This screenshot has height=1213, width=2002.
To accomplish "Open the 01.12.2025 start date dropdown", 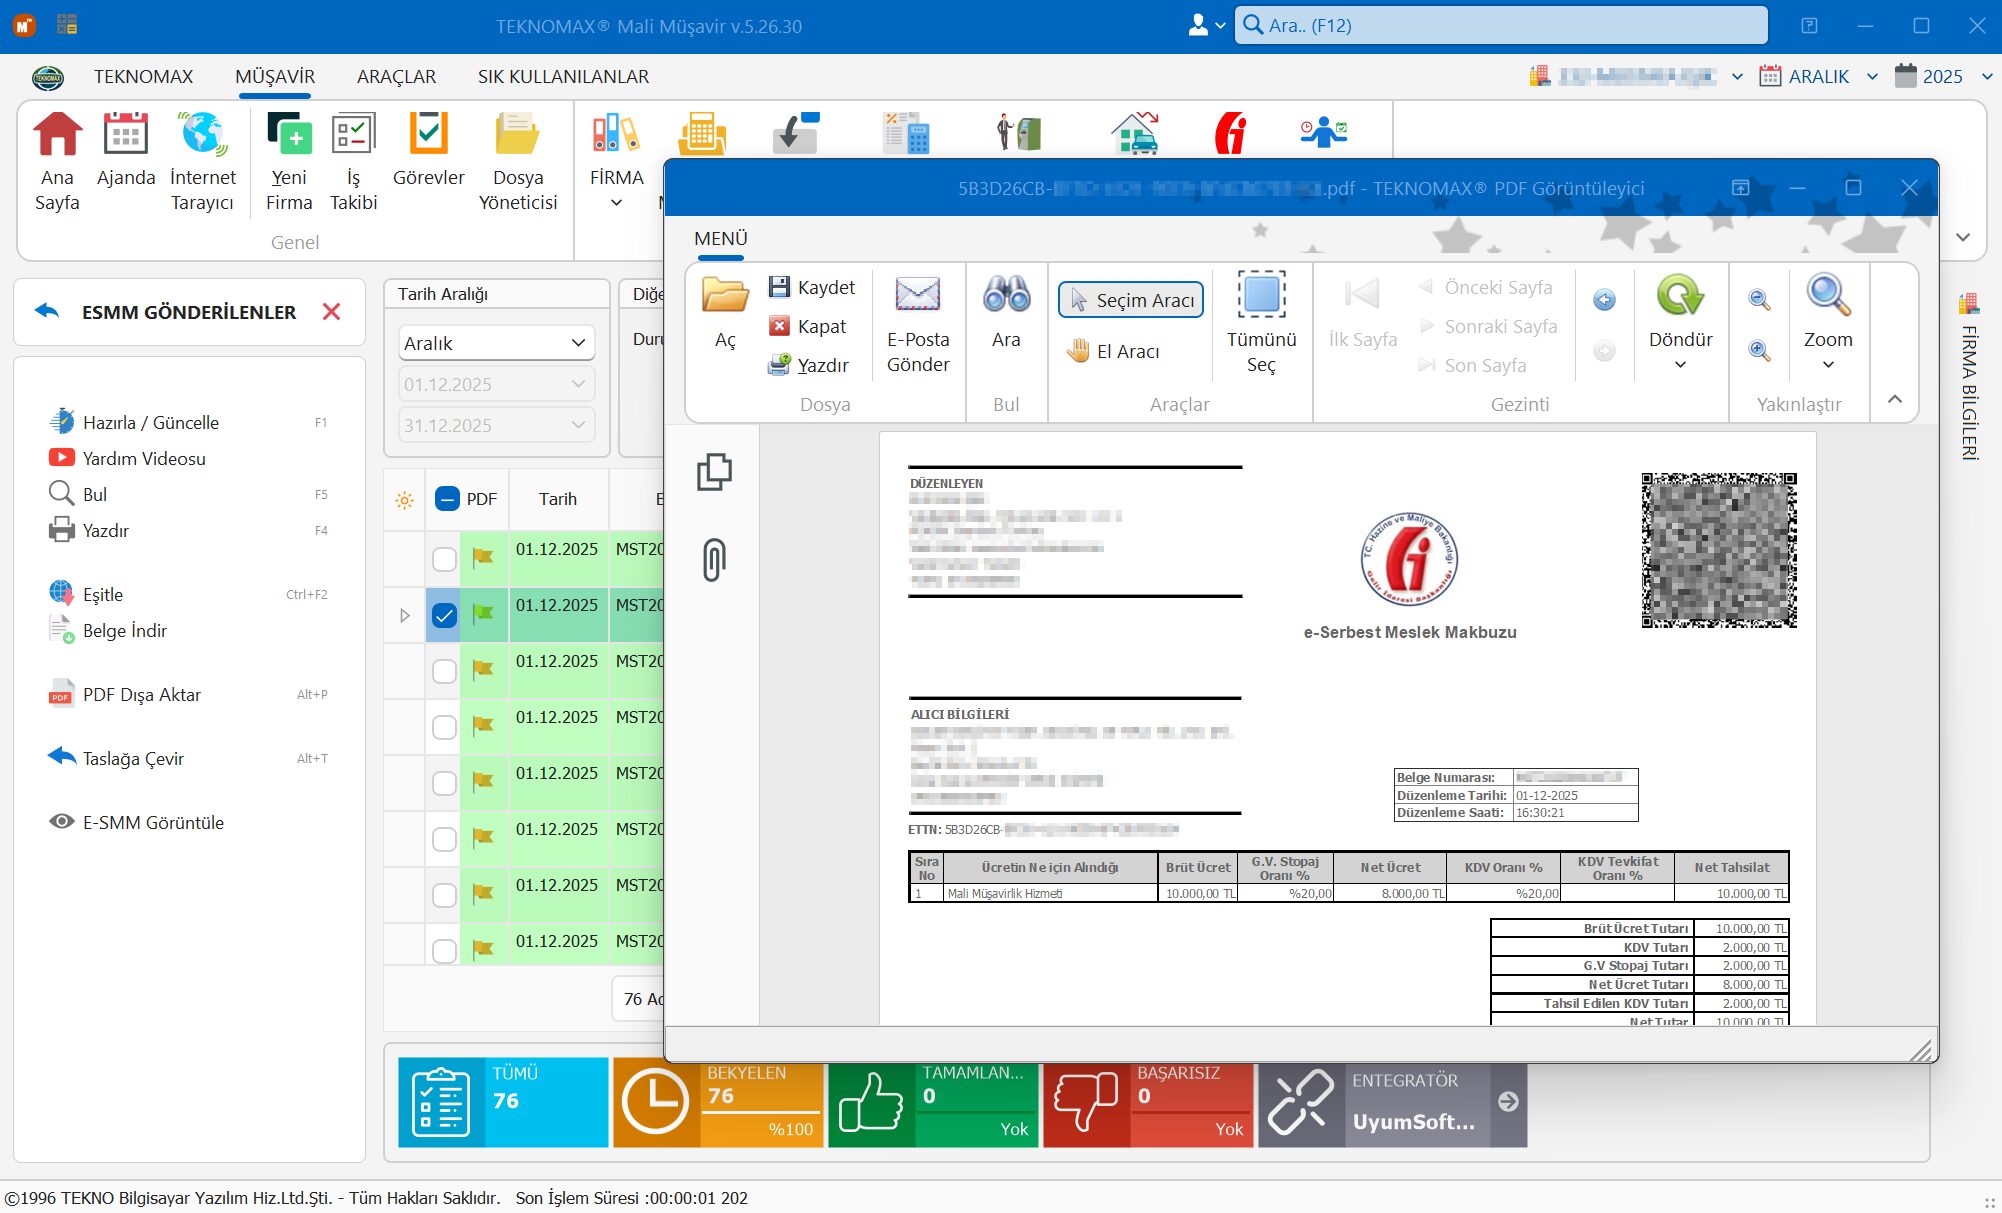I will tap(496, 384).
